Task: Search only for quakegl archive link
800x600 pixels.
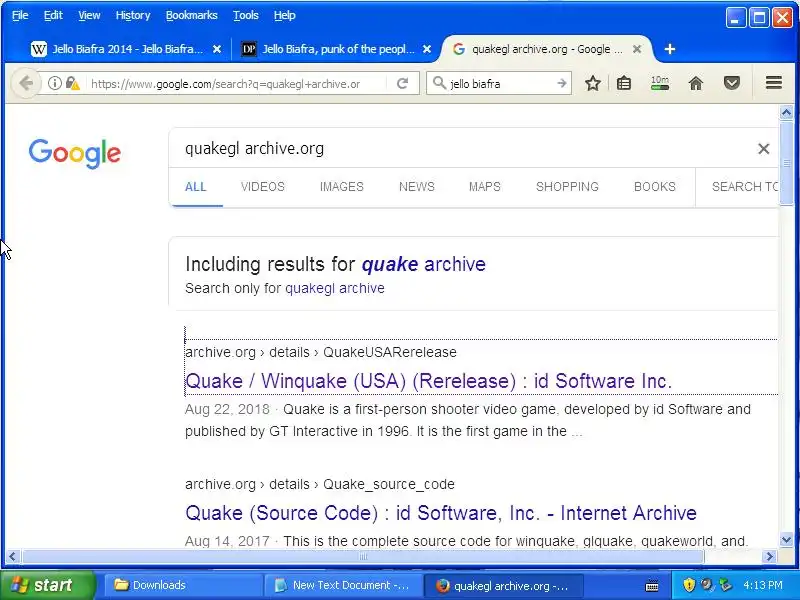Action: tap(335, 288)
